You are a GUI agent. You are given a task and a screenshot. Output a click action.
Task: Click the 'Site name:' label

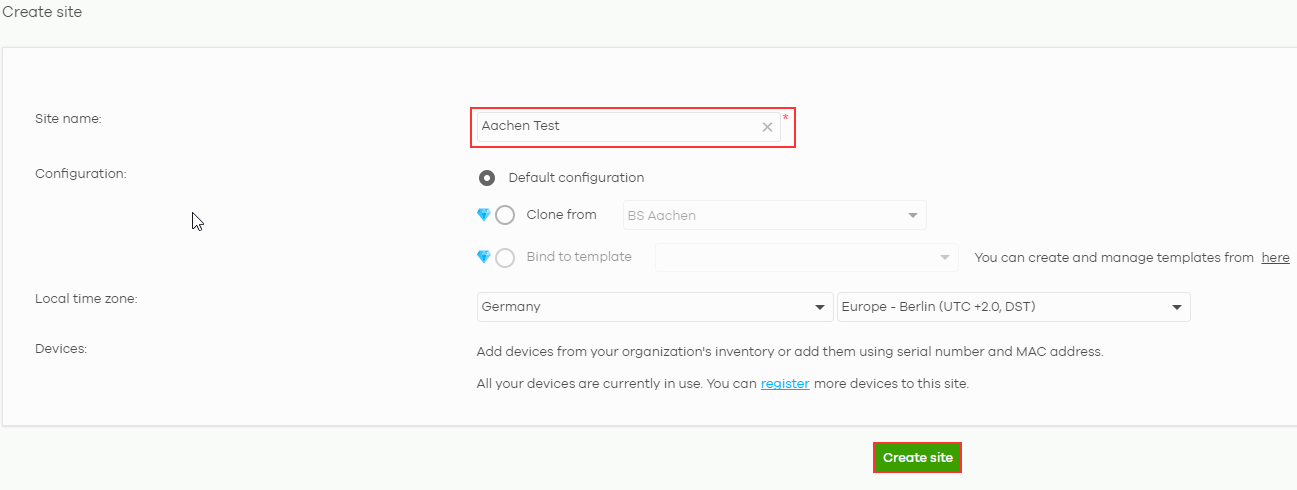click(x=69, y=119)
